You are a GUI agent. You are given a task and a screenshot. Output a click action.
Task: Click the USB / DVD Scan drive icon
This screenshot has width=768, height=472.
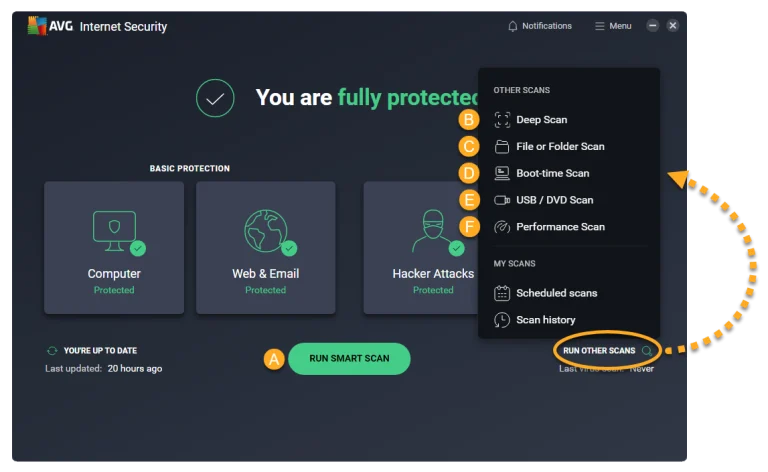(502, 200)
